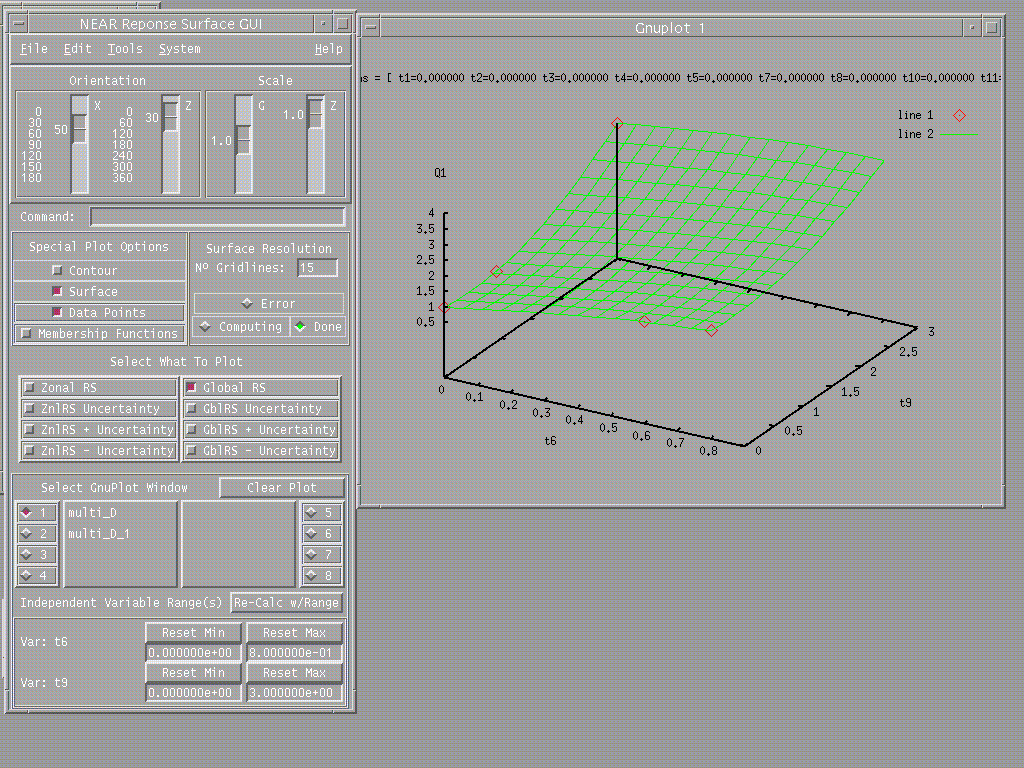Edit t9 minimum value field
The width and height of the screenshot is (1024, 768).
(x=193, y=693)
